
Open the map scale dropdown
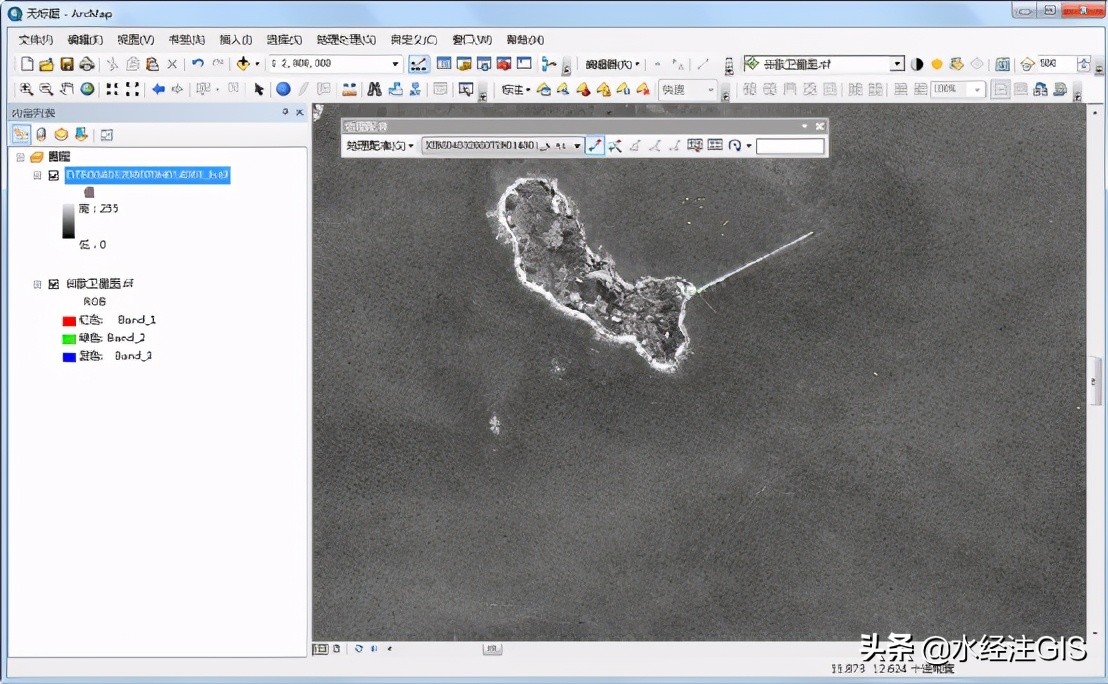tap(395, 64)
